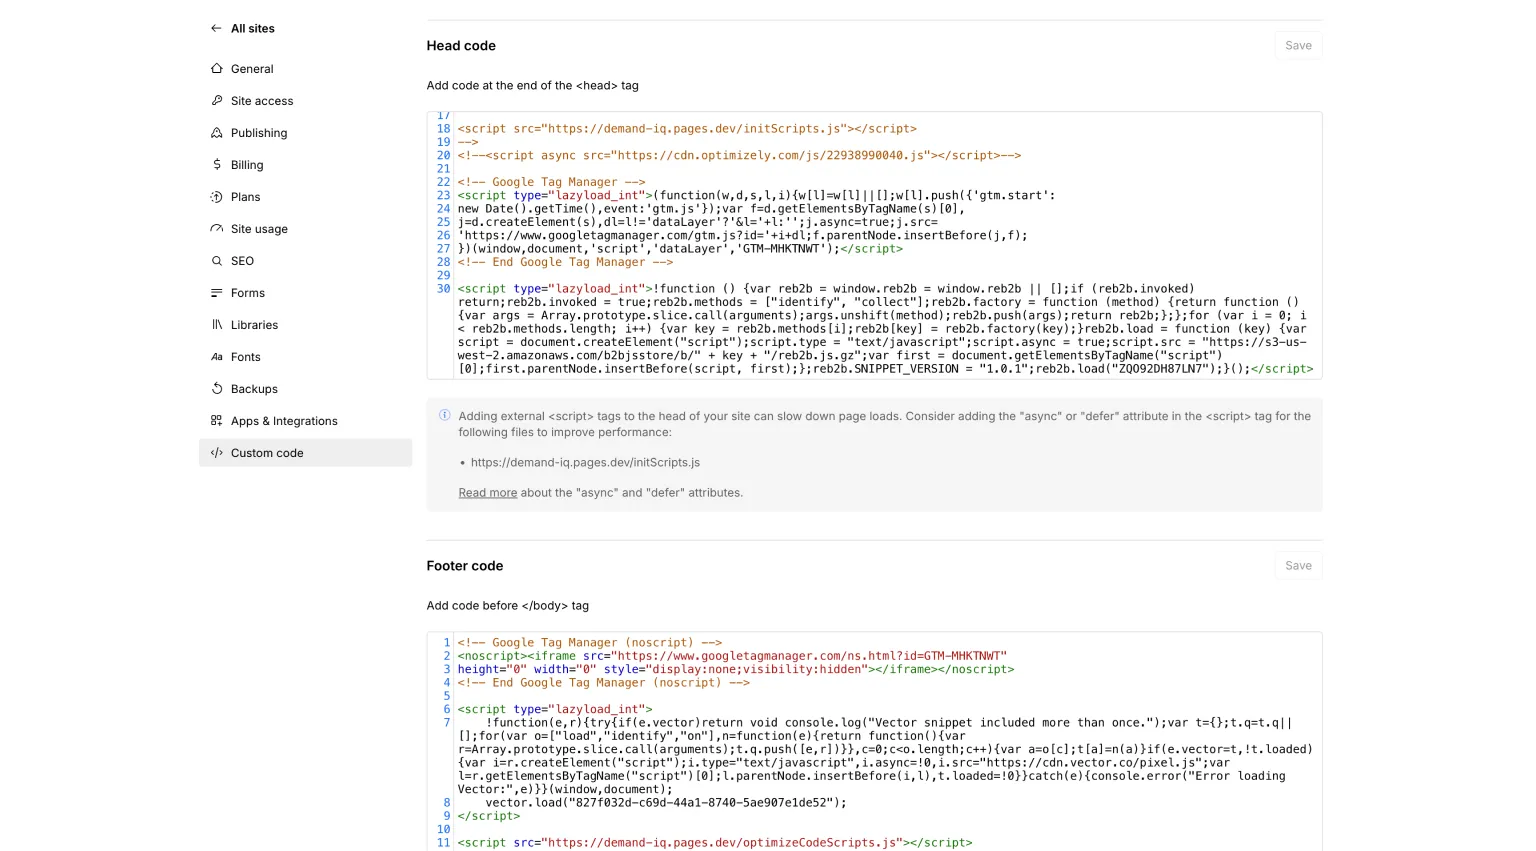Click the General home icon

pyautogui.click(x=216, y=69)
